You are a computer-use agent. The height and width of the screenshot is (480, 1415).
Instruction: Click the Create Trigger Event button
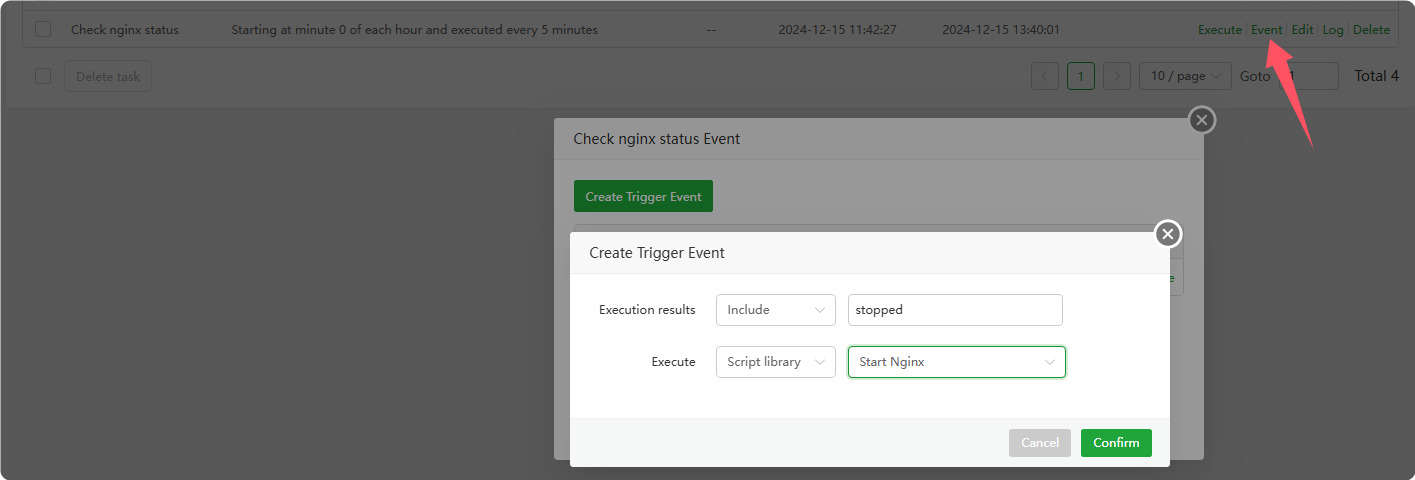[643, 197]
